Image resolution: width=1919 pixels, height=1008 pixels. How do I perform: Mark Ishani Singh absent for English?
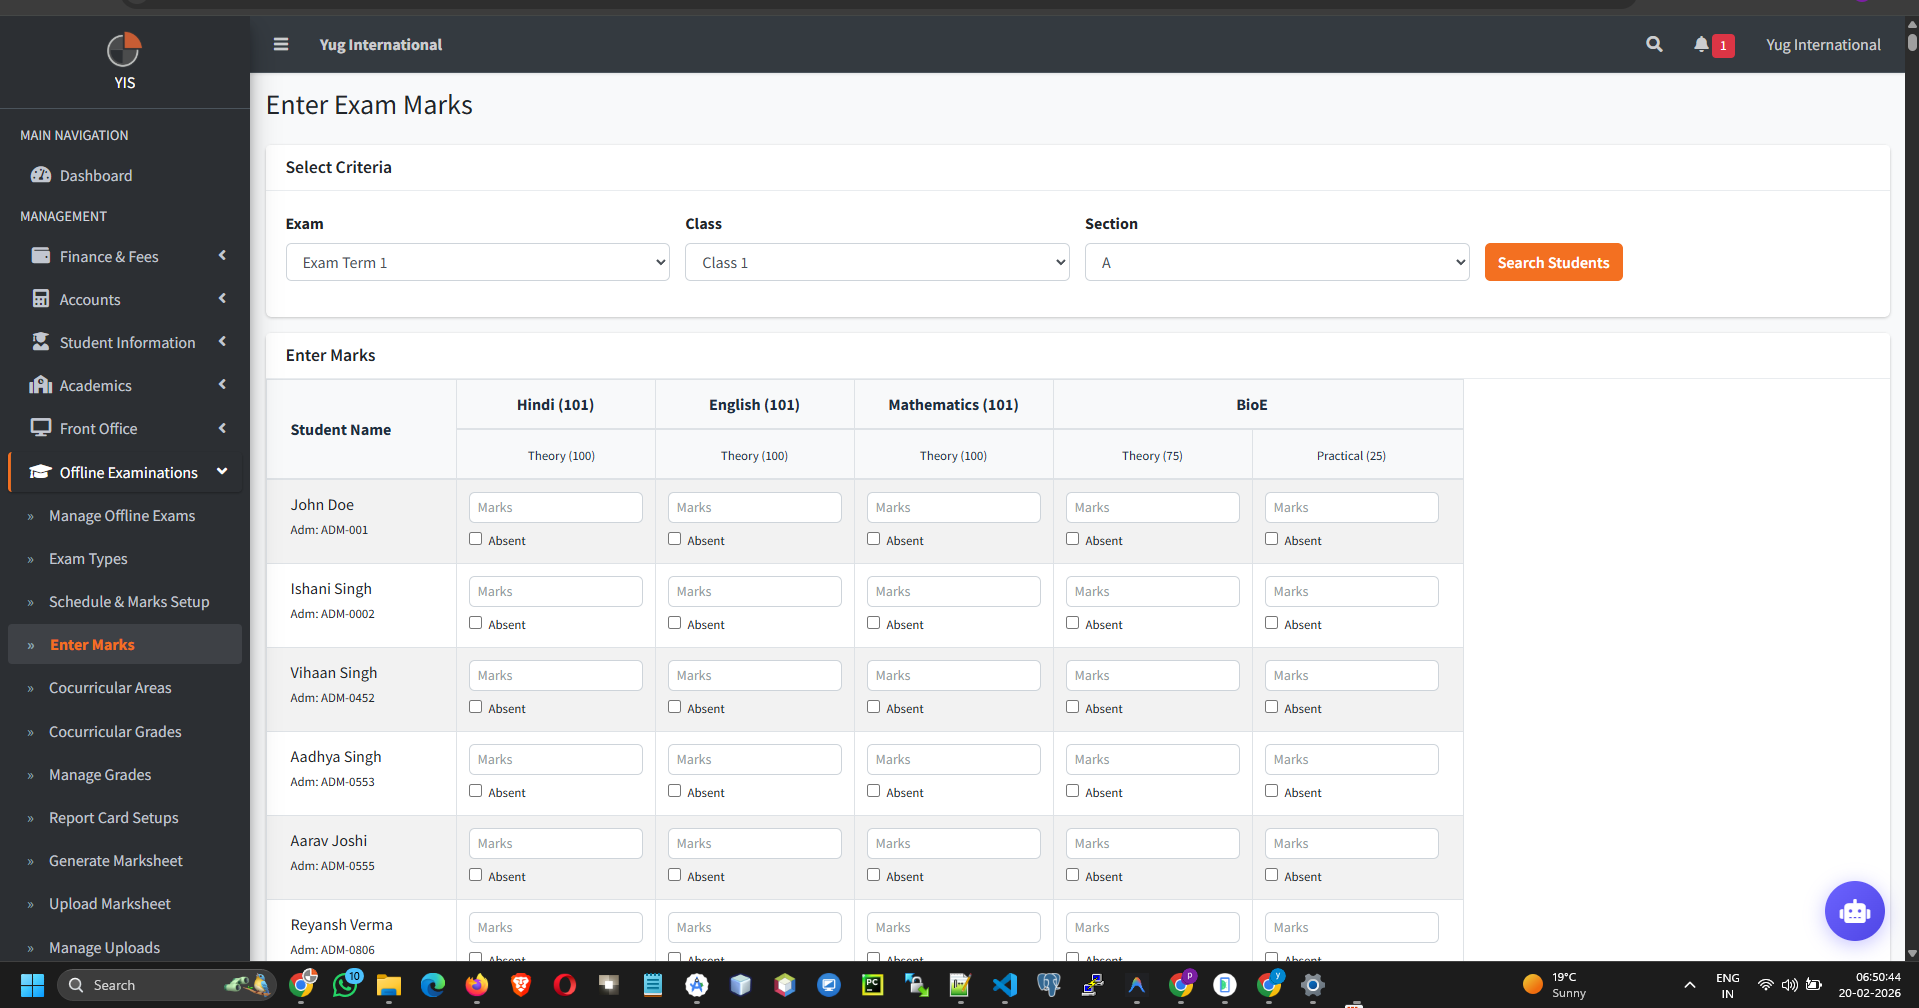(x=674, y=623)
